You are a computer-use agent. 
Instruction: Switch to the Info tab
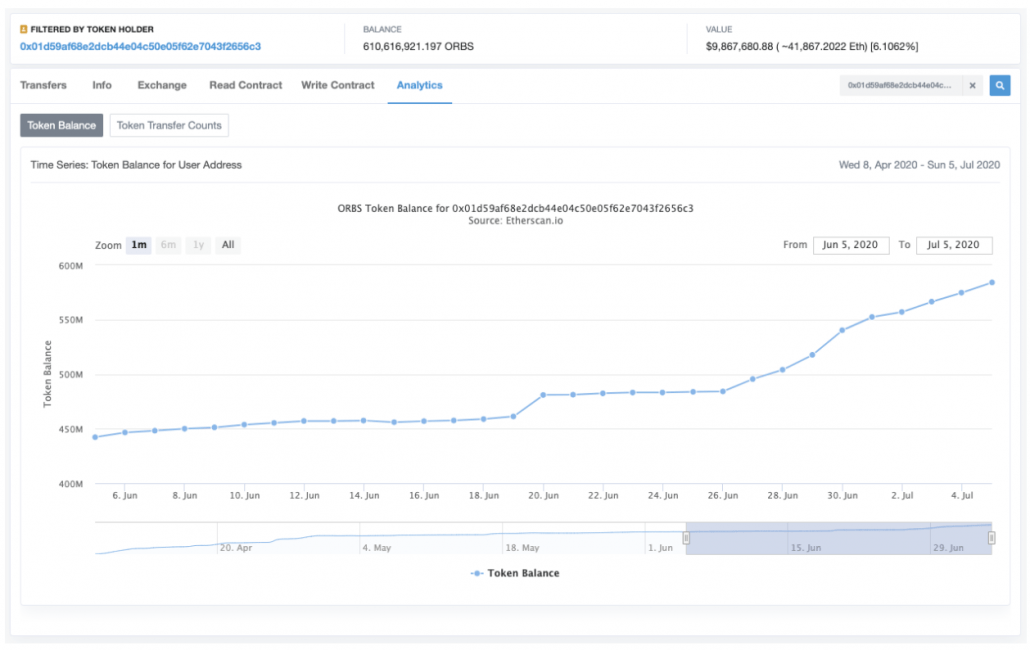(x=102, y=85)
